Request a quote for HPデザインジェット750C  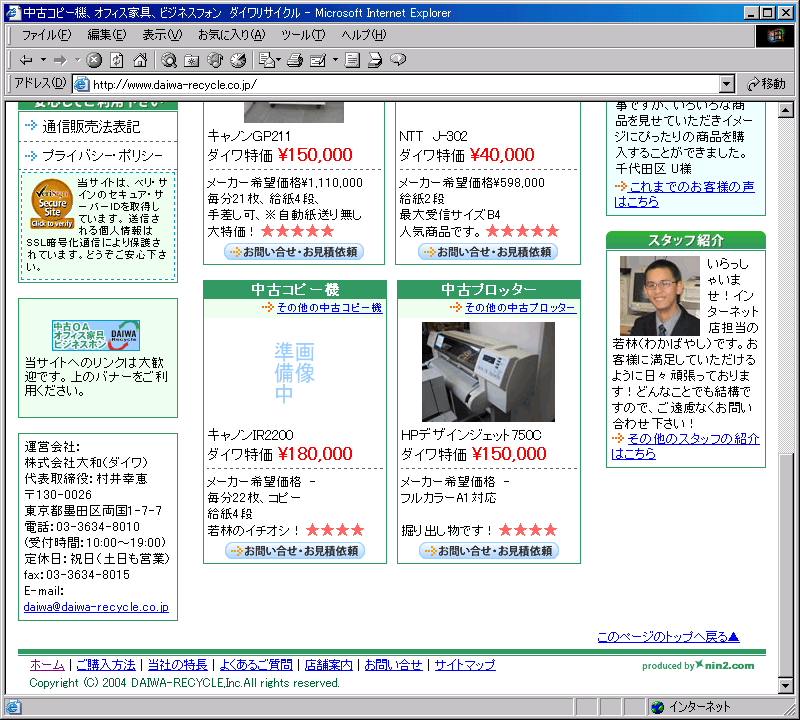click(489, 551)
